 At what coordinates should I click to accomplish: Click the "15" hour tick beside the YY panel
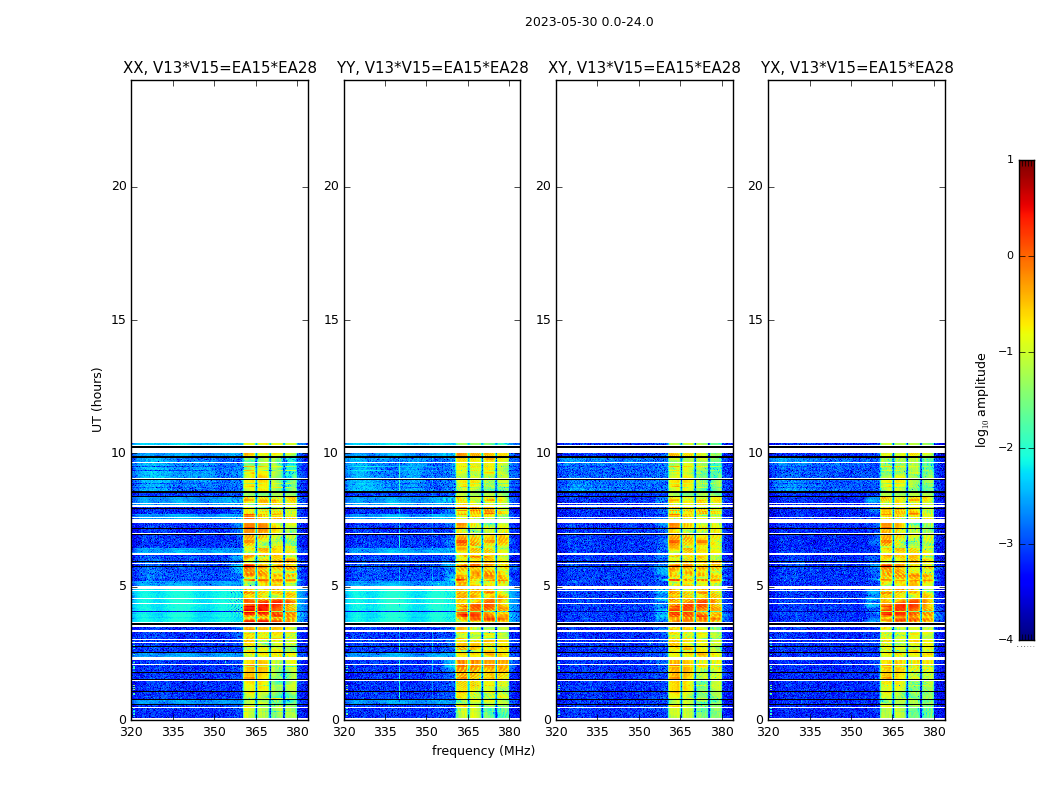(x=331, y=320)
